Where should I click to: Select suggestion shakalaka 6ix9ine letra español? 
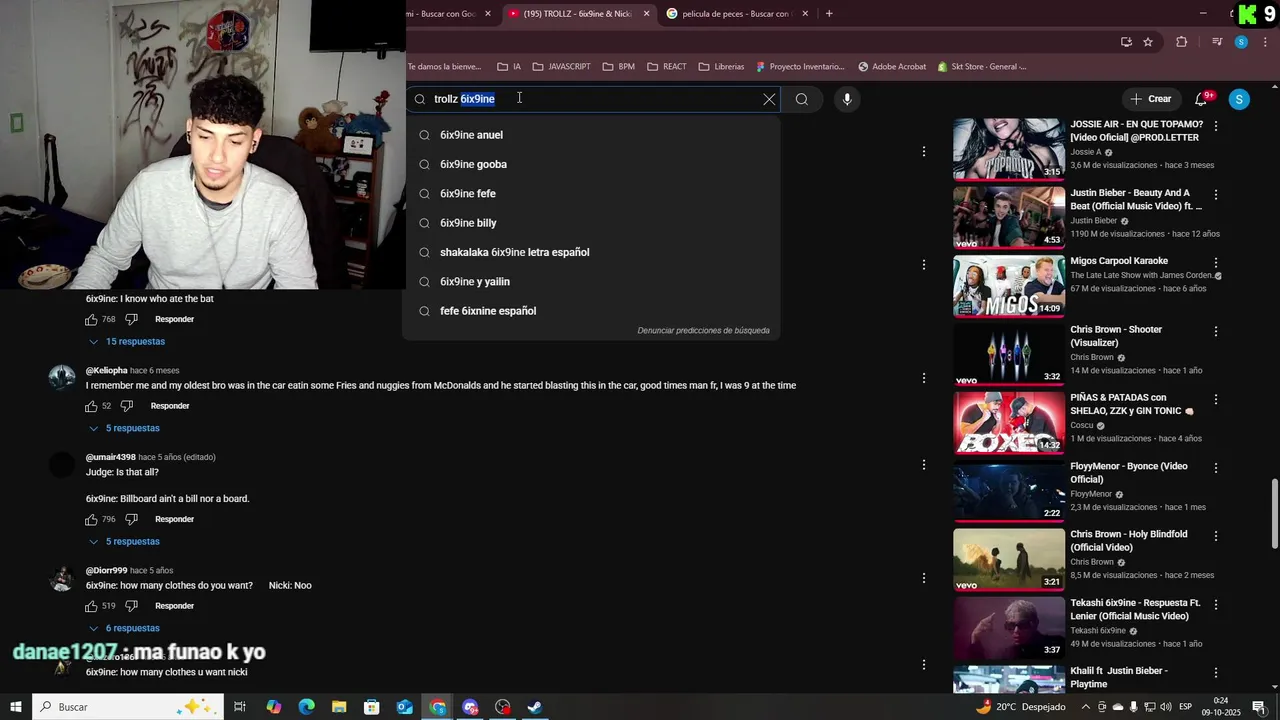pyautogui.click(x=591, y=252)
